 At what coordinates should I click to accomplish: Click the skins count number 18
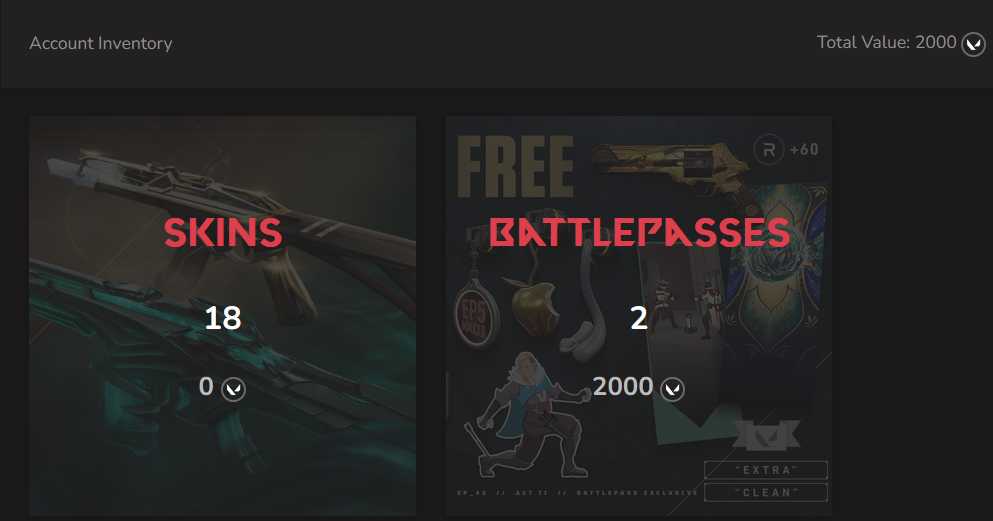point(223,317)
